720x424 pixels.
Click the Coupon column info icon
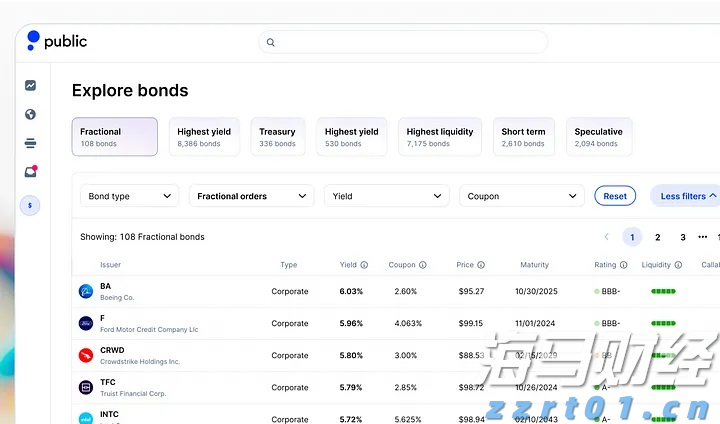(x=423, y=265)
